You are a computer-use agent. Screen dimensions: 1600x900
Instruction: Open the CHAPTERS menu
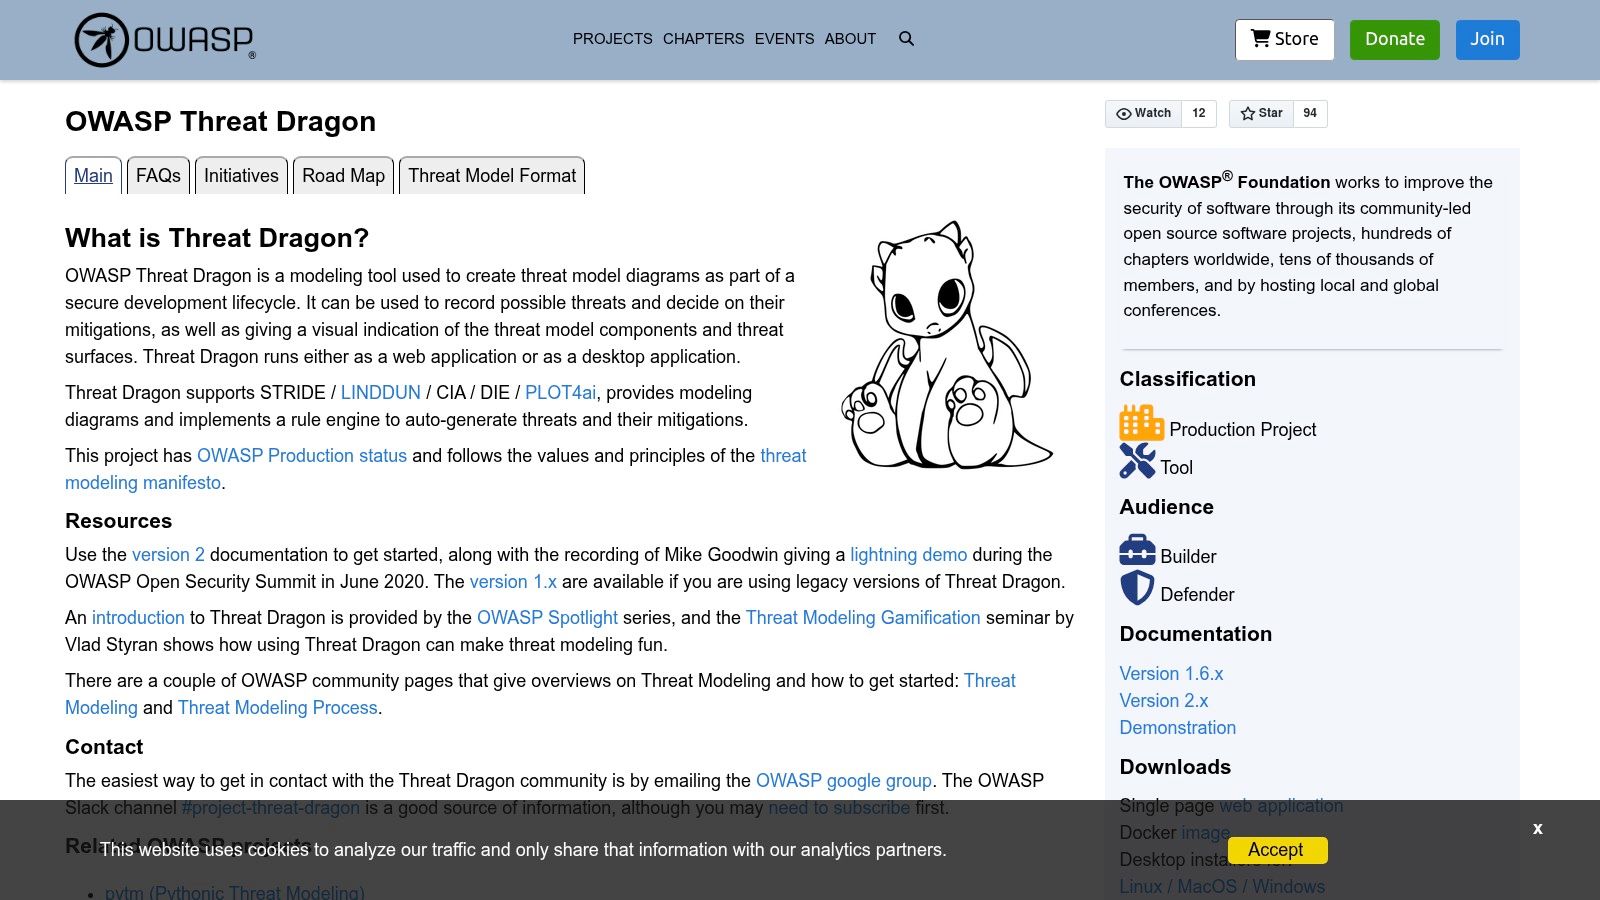tap(703, 39)
